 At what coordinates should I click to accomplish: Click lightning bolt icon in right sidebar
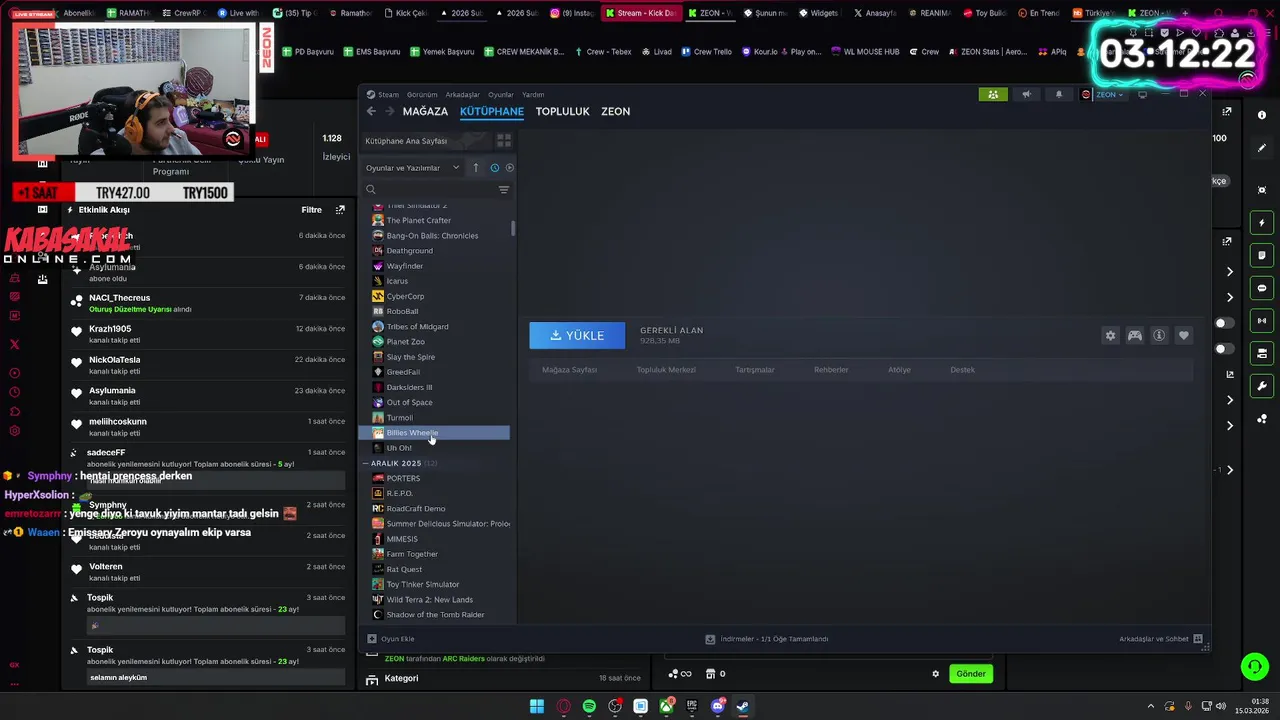[1262, 223]
